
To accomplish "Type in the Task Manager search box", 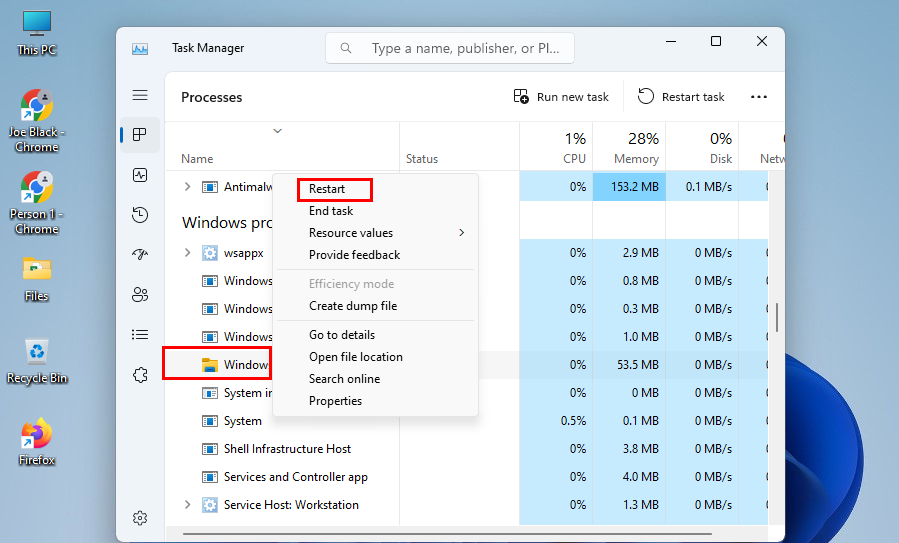I will tap(465, 48).
